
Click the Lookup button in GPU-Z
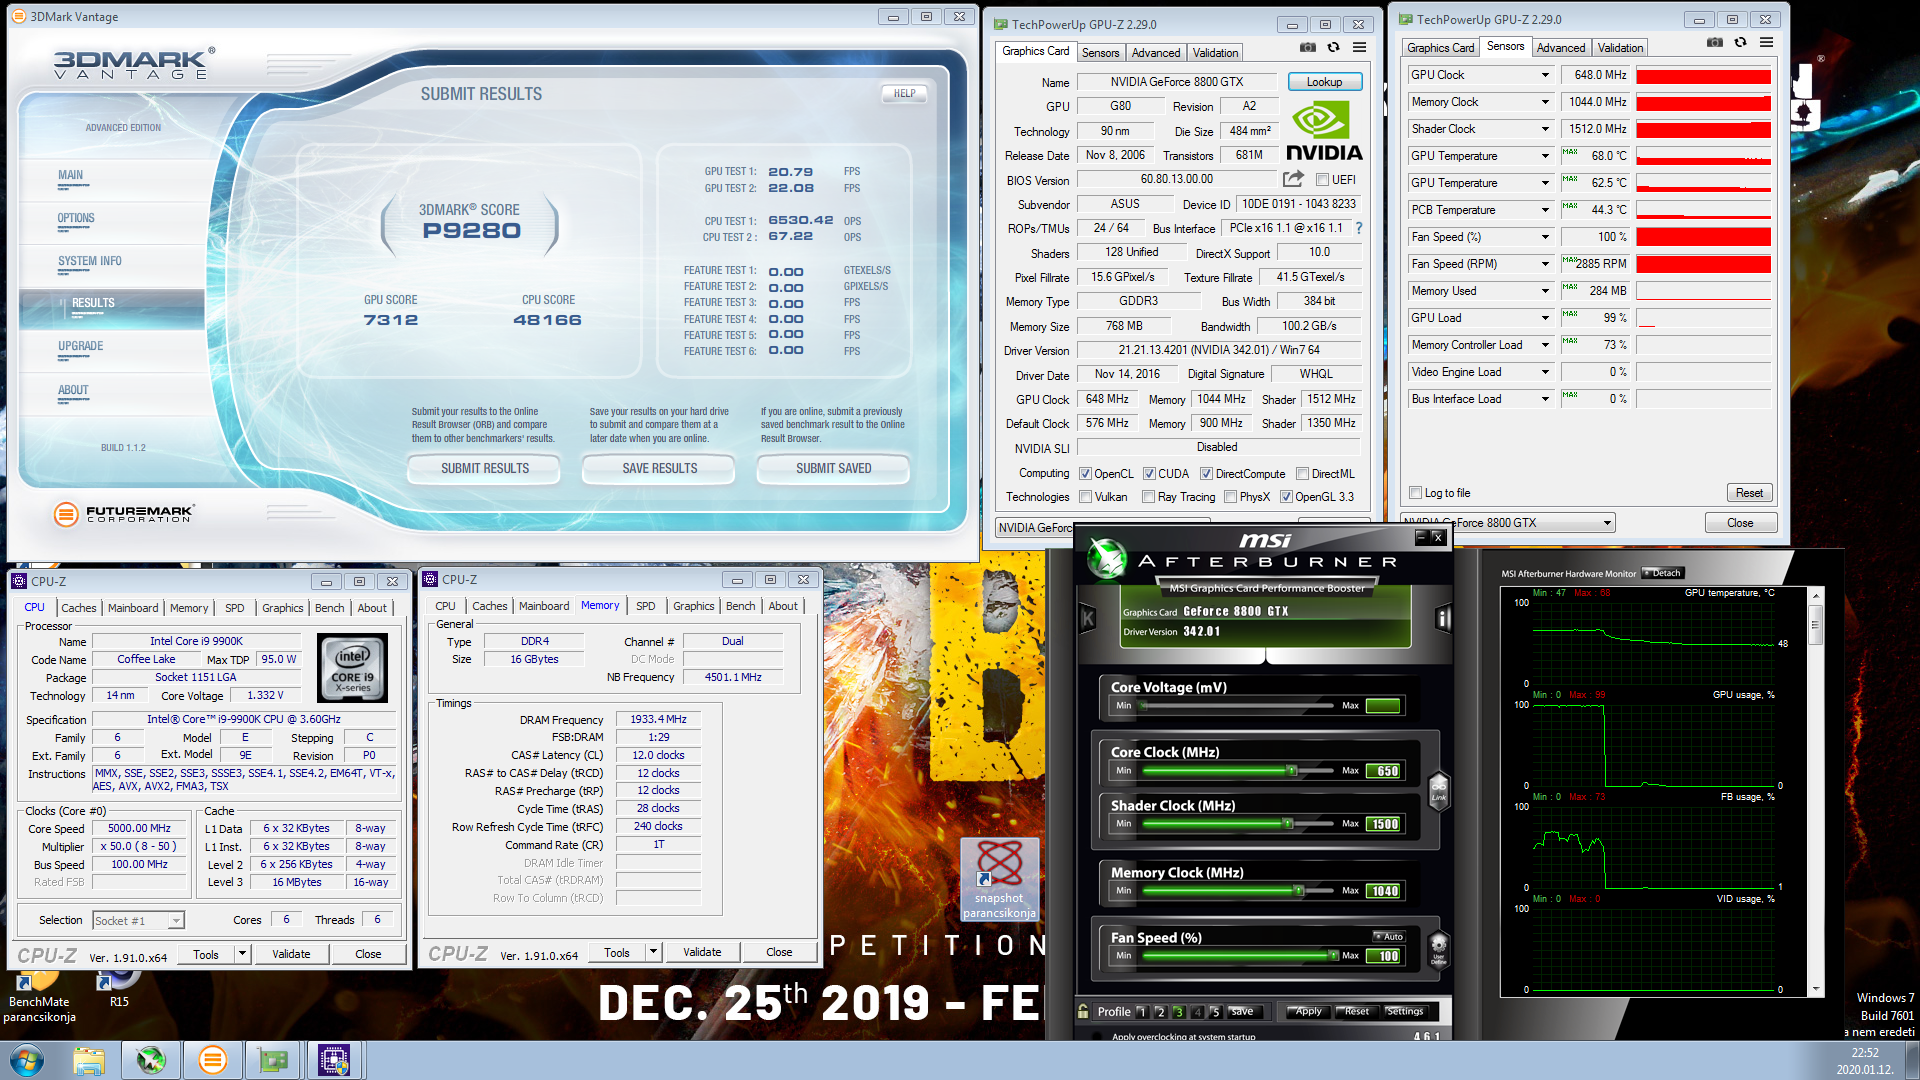(x=1324, y=82)
